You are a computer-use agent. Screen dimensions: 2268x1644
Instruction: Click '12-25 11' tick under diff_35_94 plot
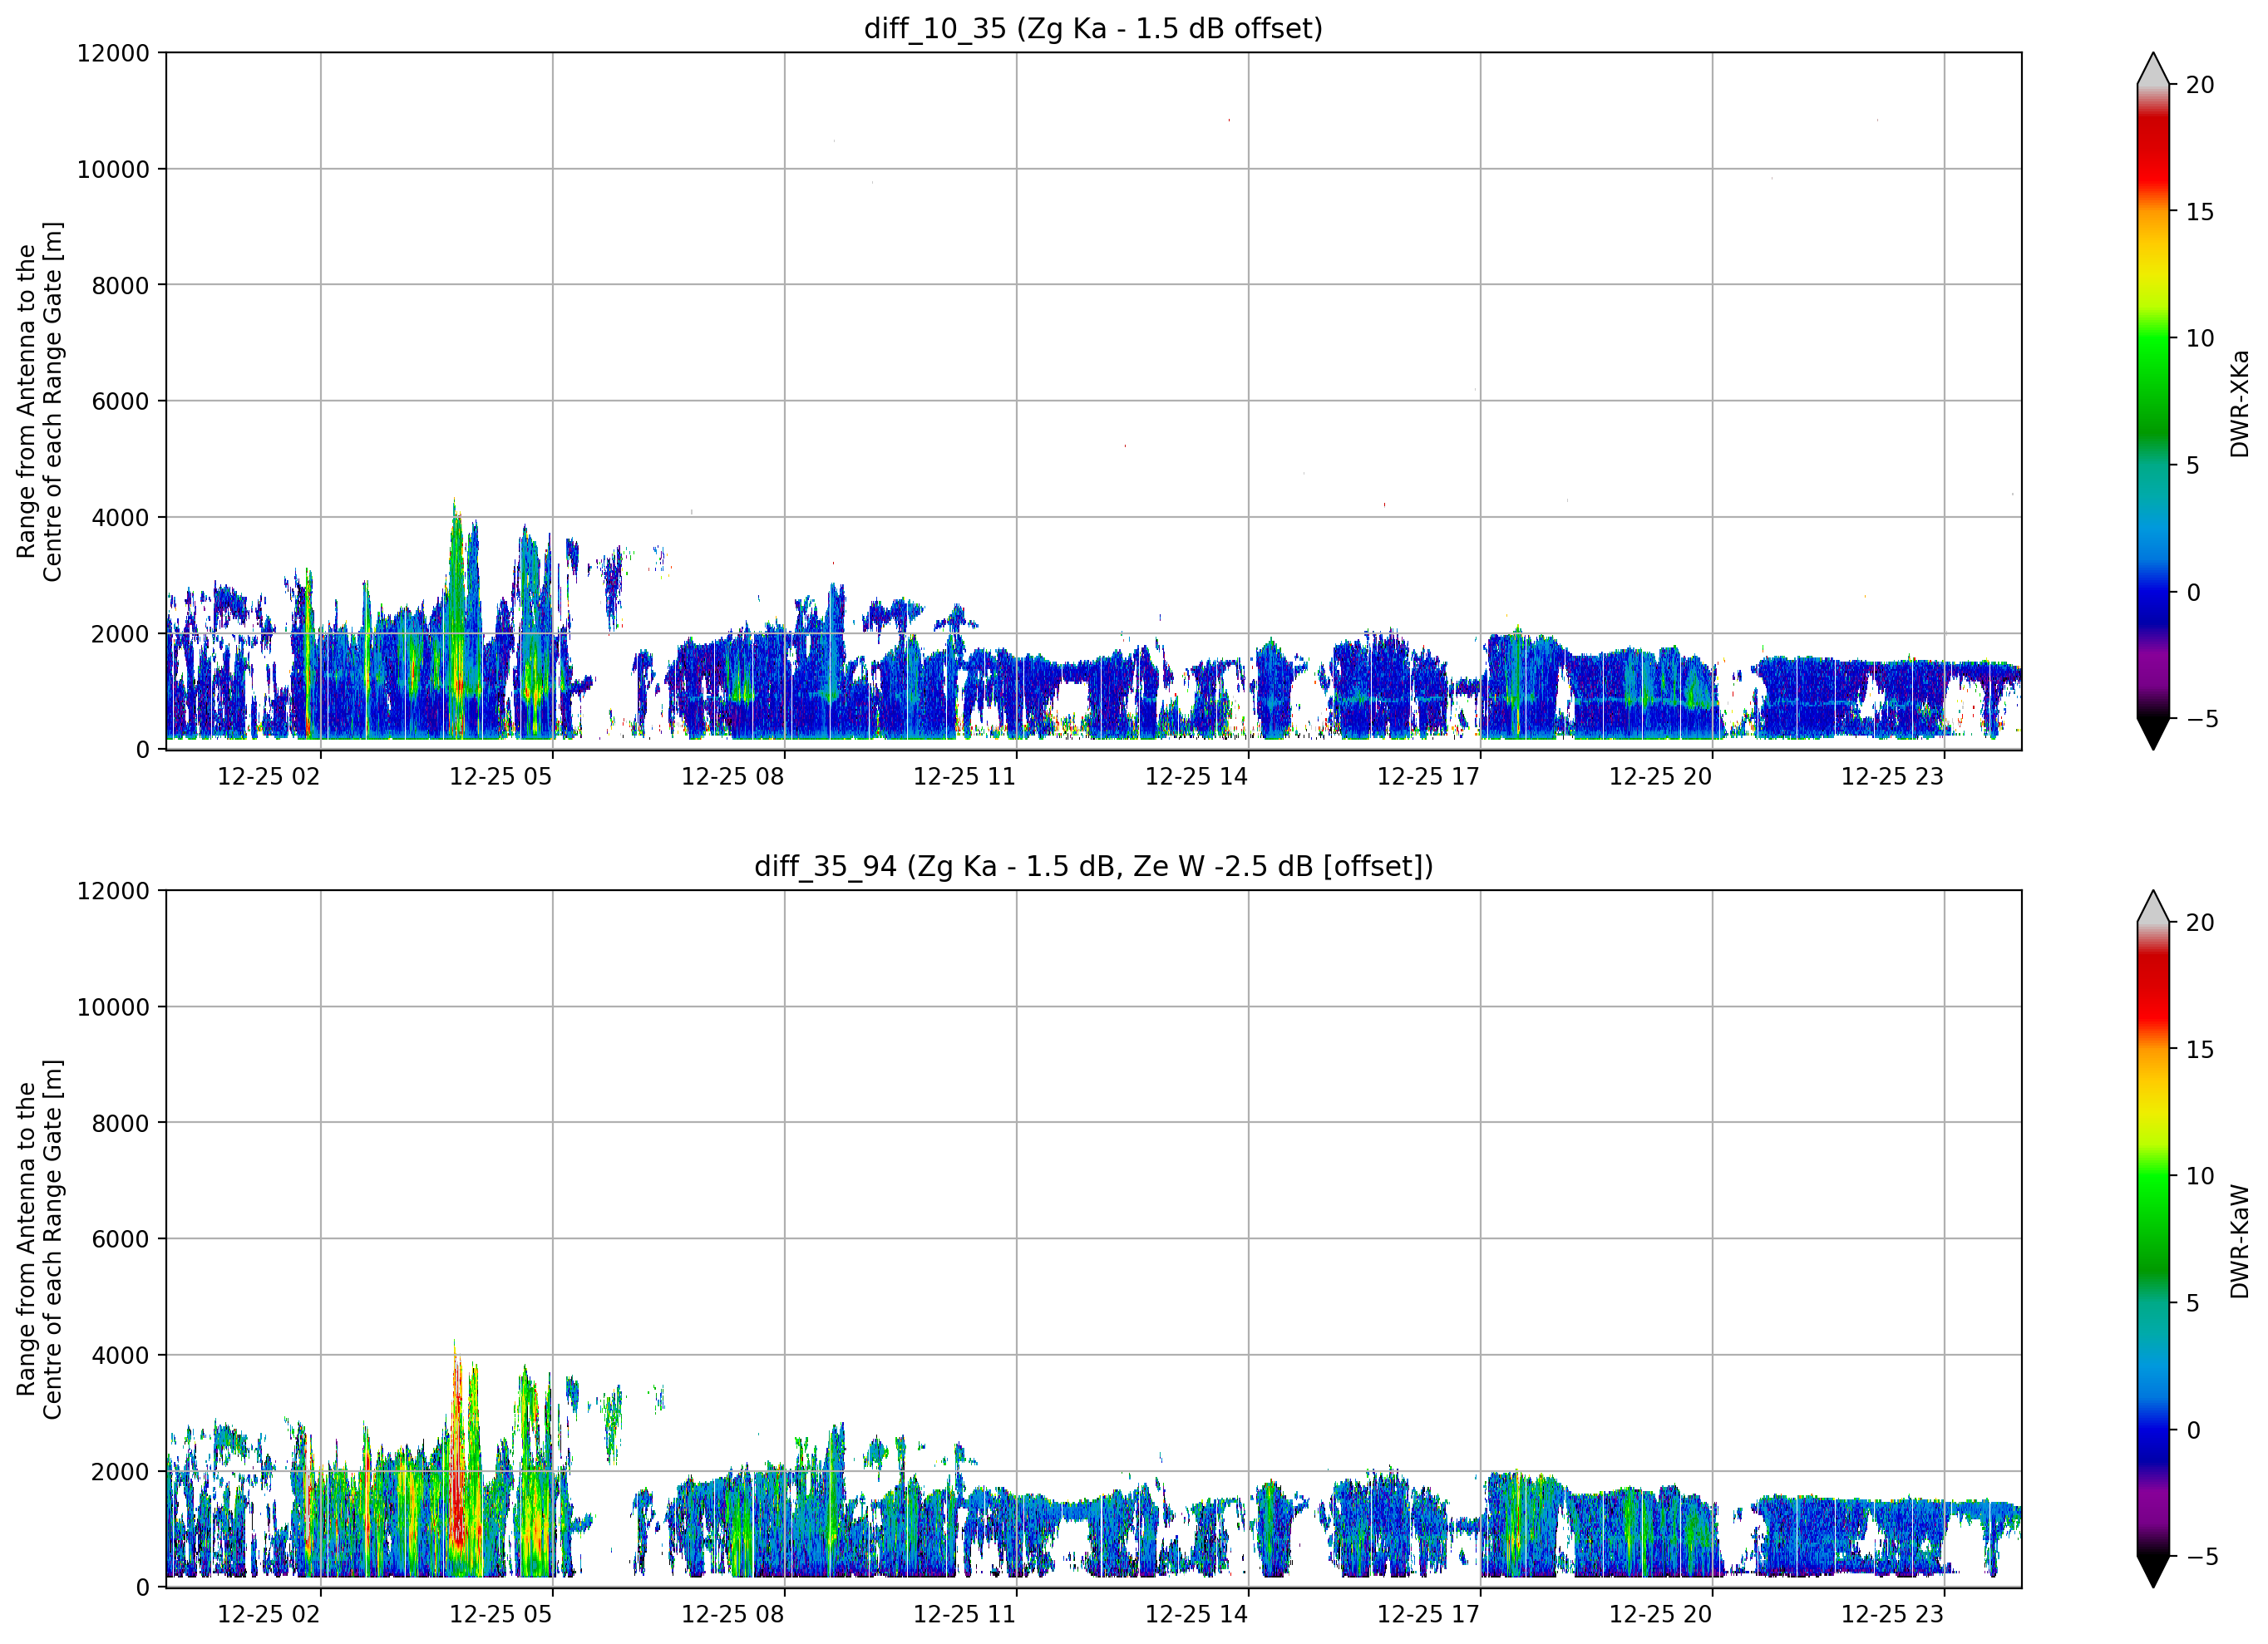[x=964, y=1614]
